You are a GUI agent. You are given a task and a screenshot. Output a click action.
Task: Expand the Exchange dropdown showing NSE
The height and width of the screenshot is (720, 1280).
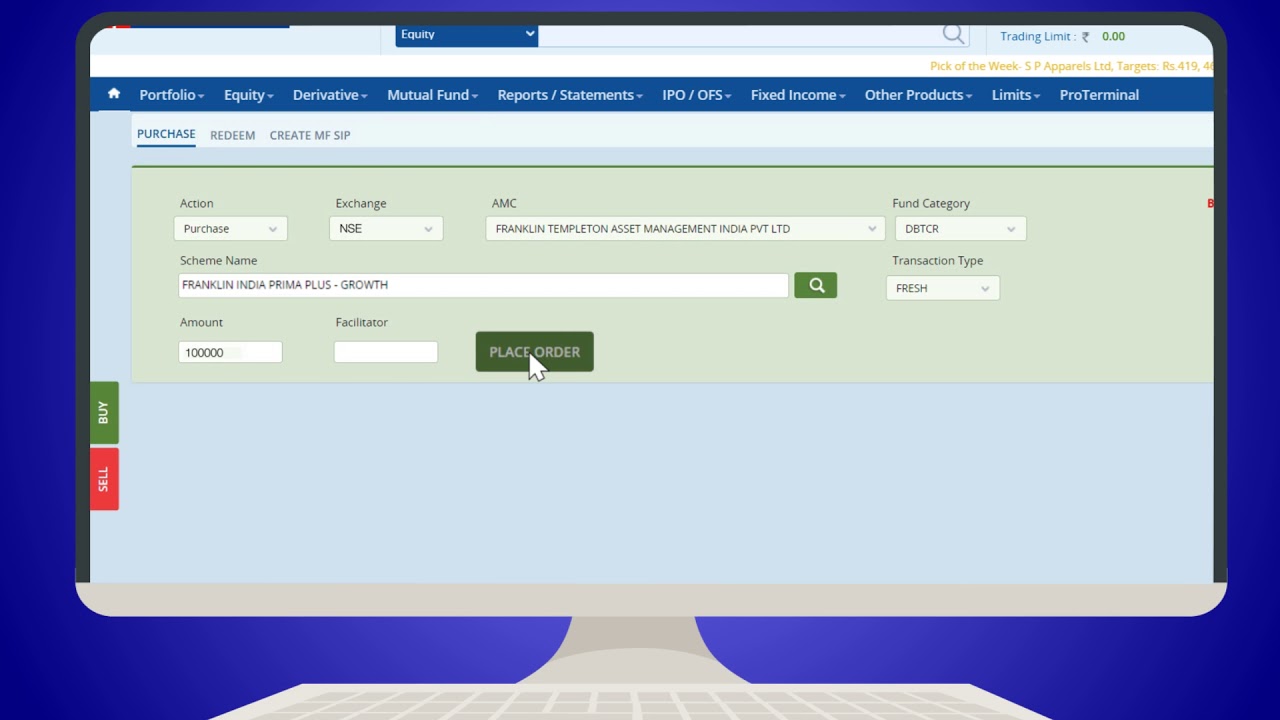386,229
